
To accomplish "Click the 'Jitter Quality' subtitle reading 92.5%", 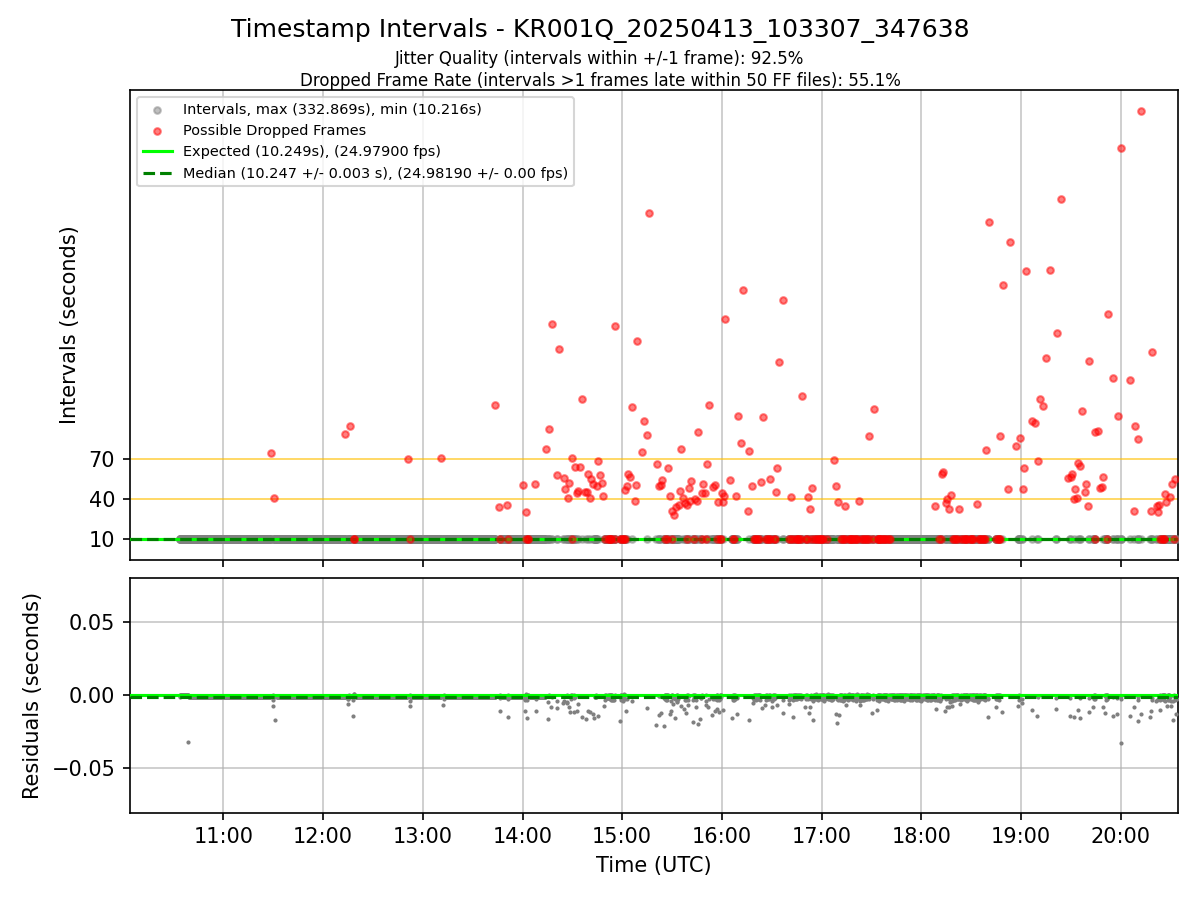I will tap(599, 58).
